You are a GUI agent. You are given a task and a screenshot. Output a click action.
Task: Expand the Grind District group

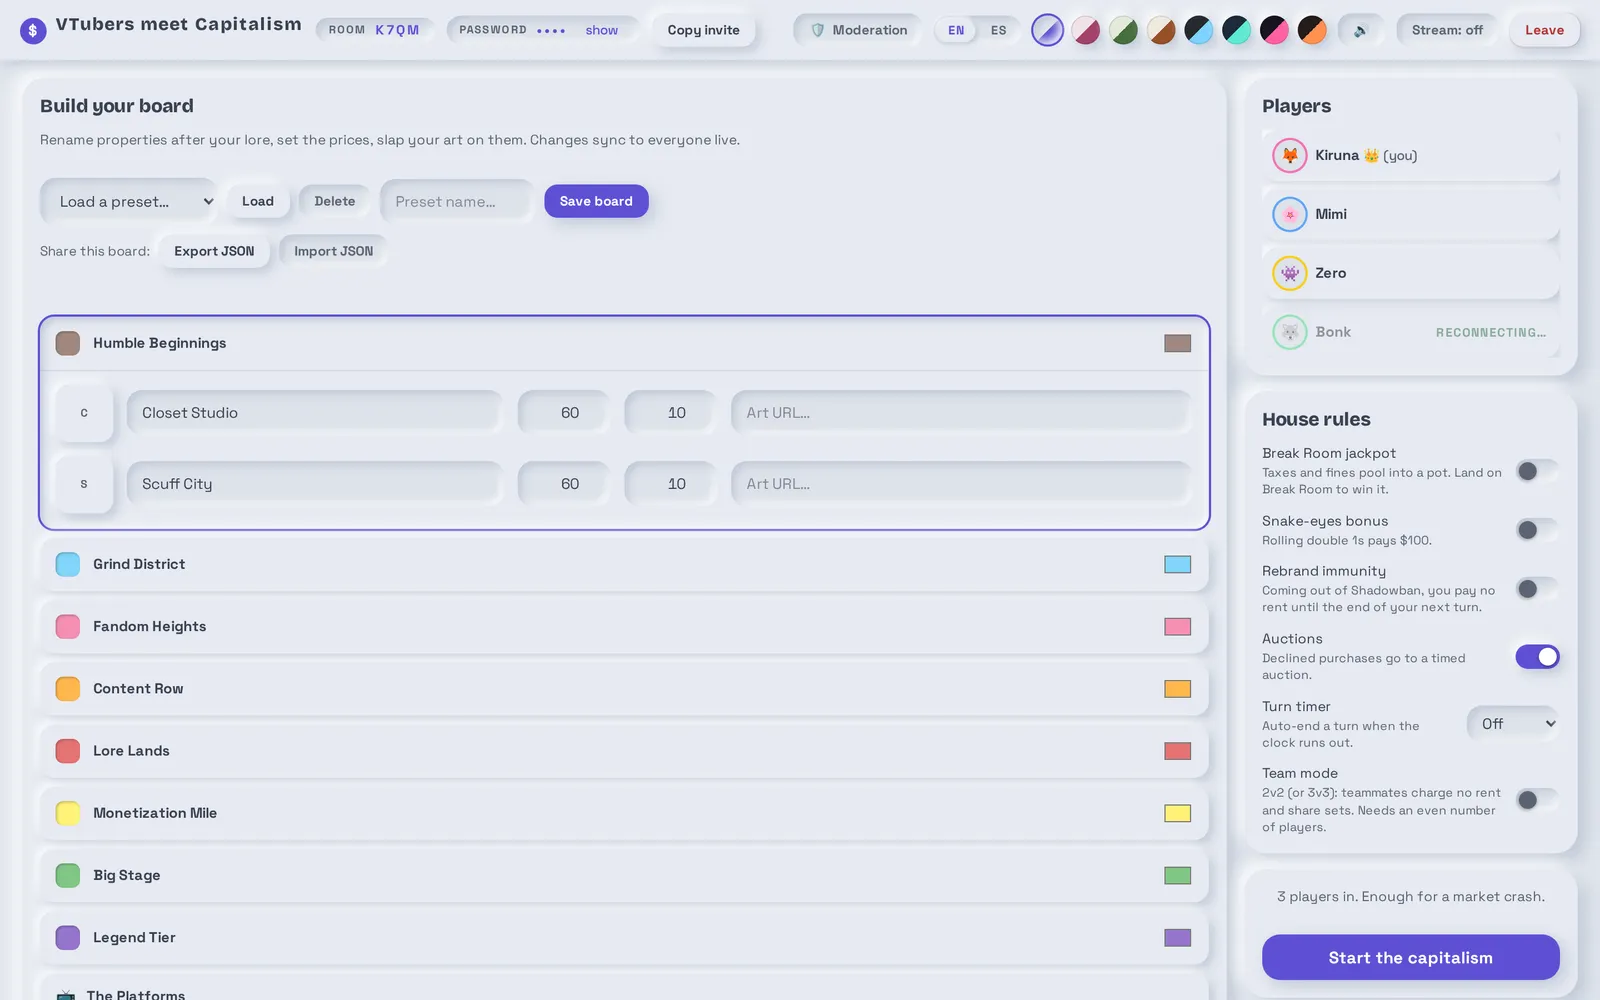[624, 564]
